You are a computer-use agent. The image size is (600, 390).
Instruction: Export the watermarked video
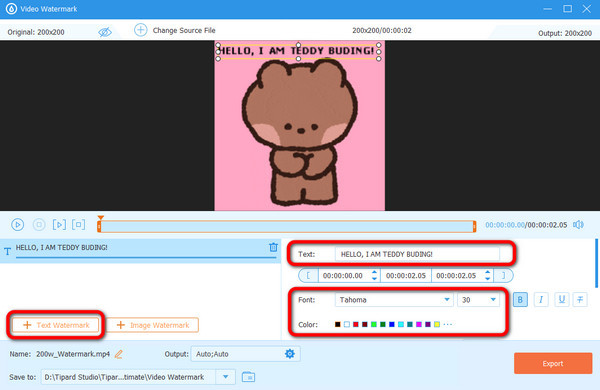553,363
